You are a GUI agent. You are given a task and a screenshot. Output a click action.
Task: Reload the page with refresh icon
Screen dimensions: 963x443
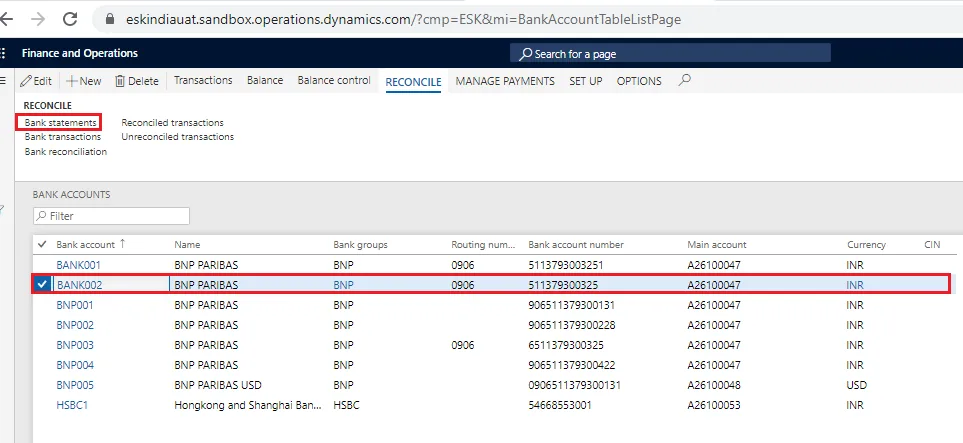(70, 19)
